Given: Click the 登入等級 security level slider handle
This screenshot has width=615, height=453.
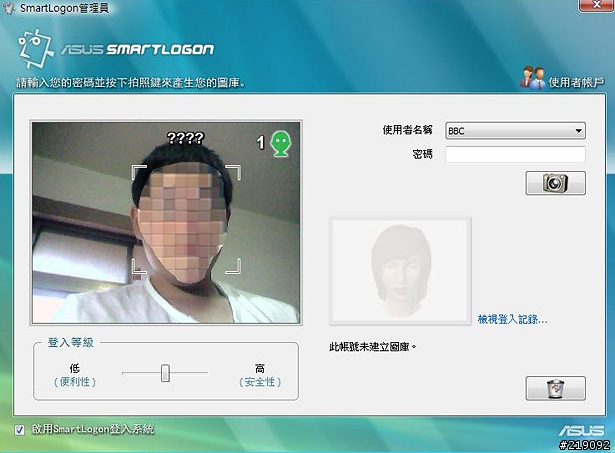Looking at the screenshot, I should pos(165,373).
